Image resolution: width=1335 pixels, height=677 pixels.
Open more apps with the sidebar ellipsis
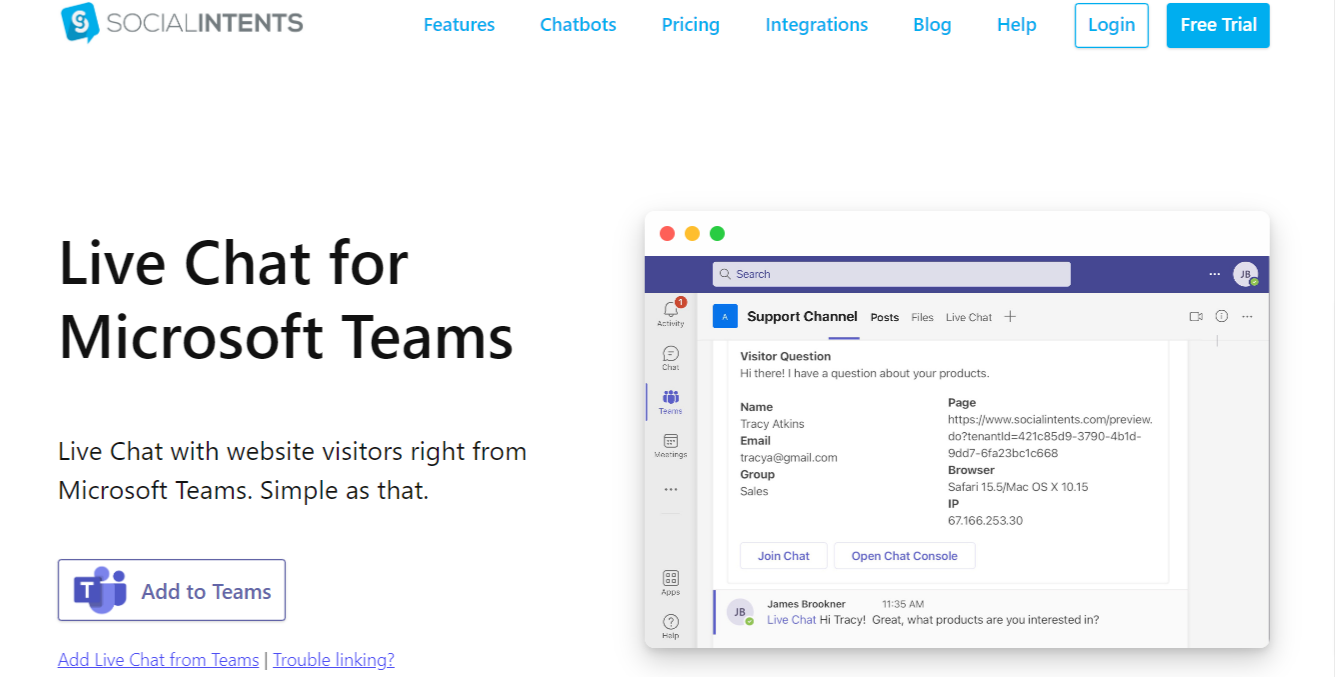(x=670, y=489)
